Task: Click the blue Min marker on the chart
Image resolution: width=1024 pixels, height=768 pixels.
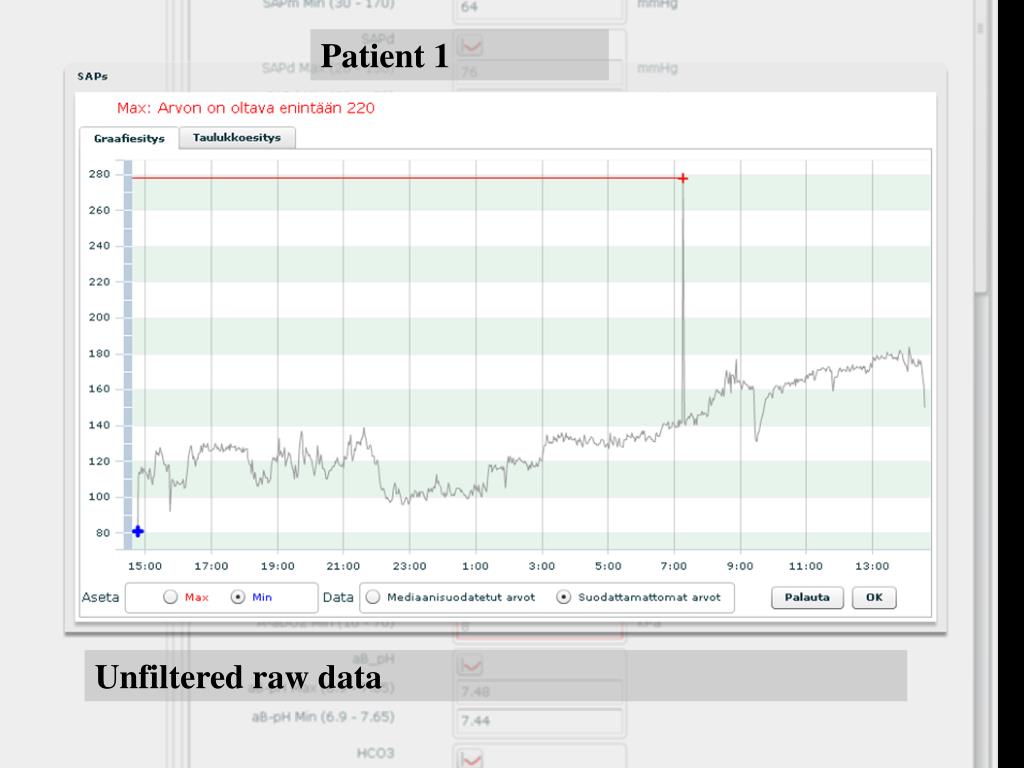Action: coord(138,531)
